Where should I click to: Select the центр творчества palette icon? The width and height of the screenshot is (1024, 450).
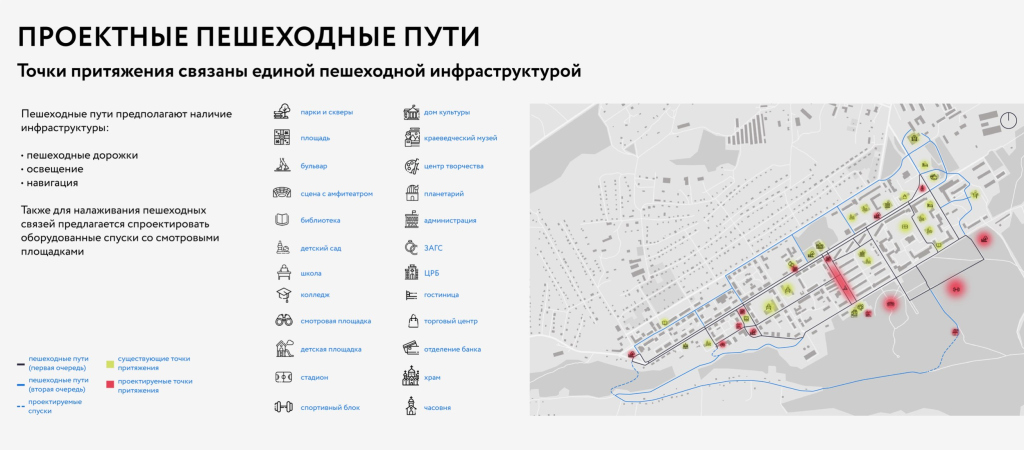(x=410, y=166)
